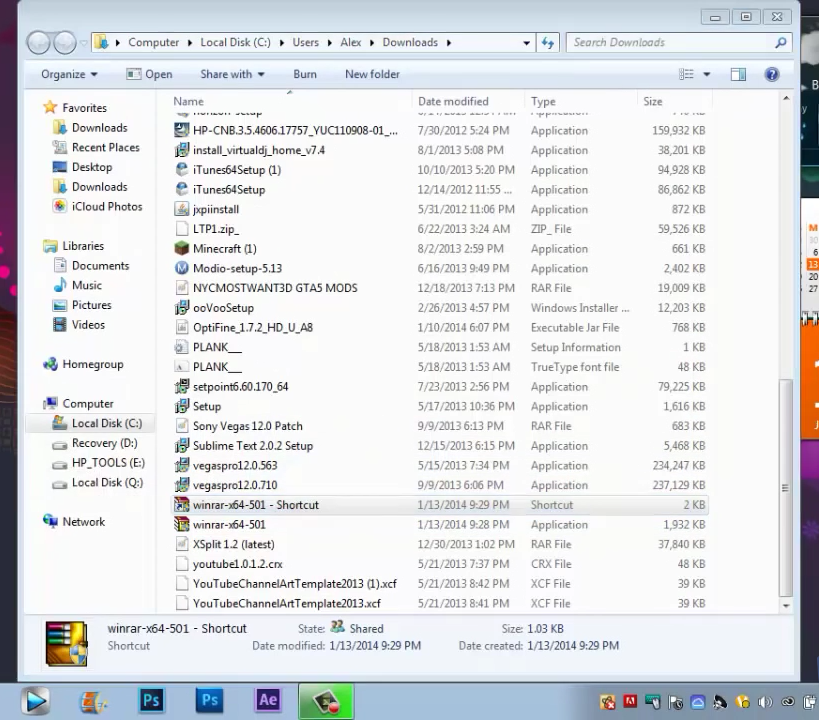
Task: Click the Search Downloads magnifier icon
Action: (779, 42)
